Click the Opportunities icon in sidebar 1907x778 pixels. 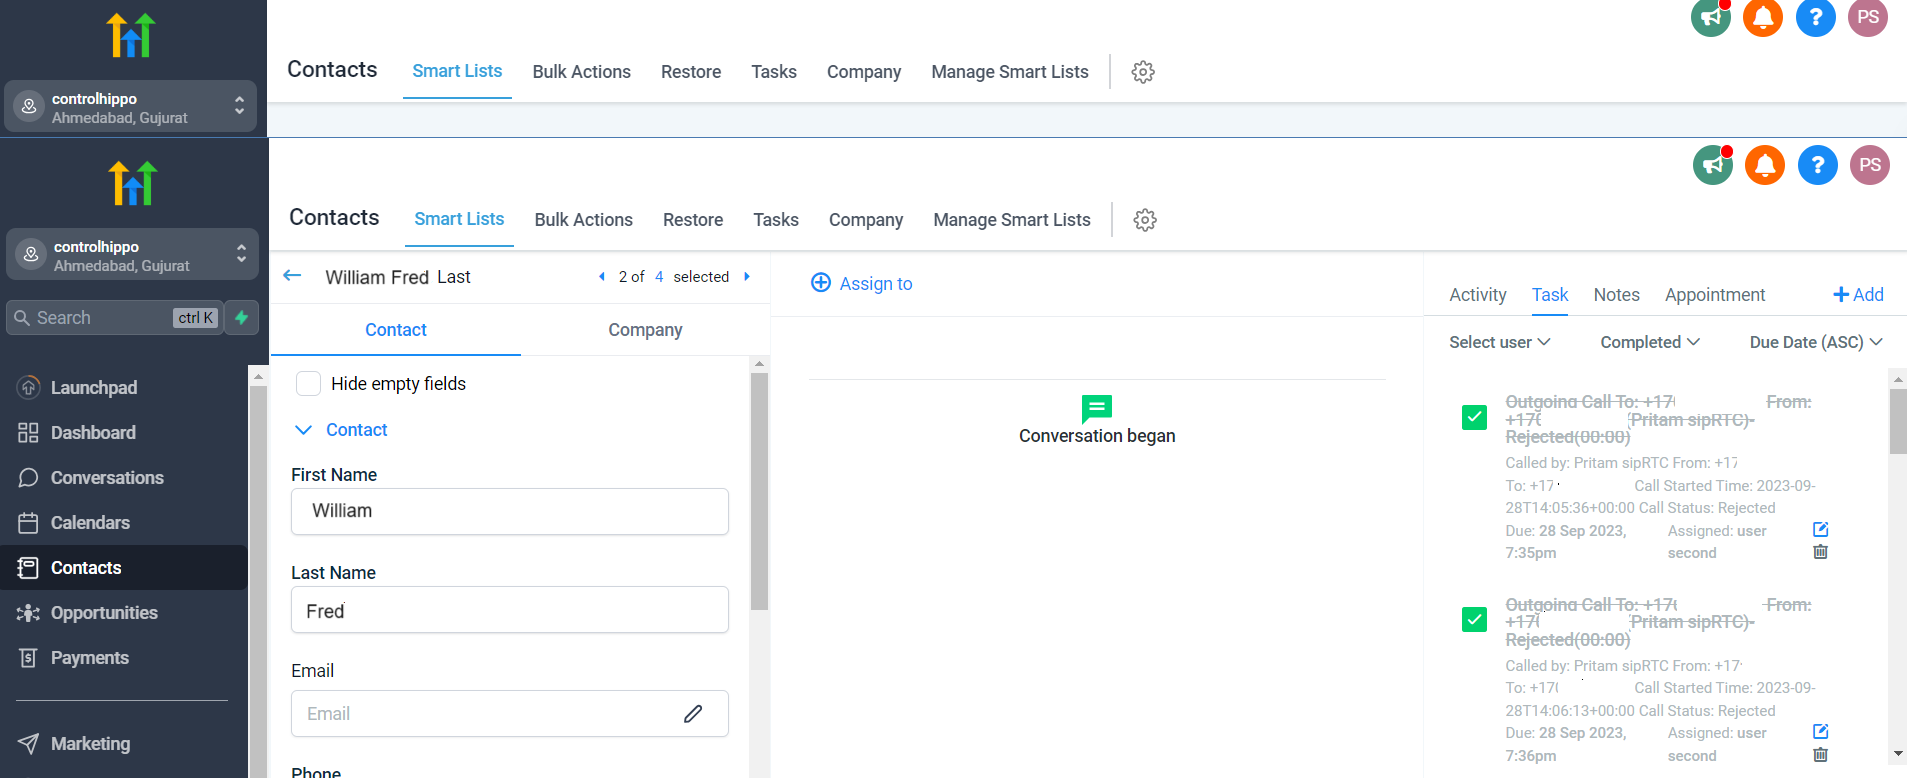click(x=28, y=613)
